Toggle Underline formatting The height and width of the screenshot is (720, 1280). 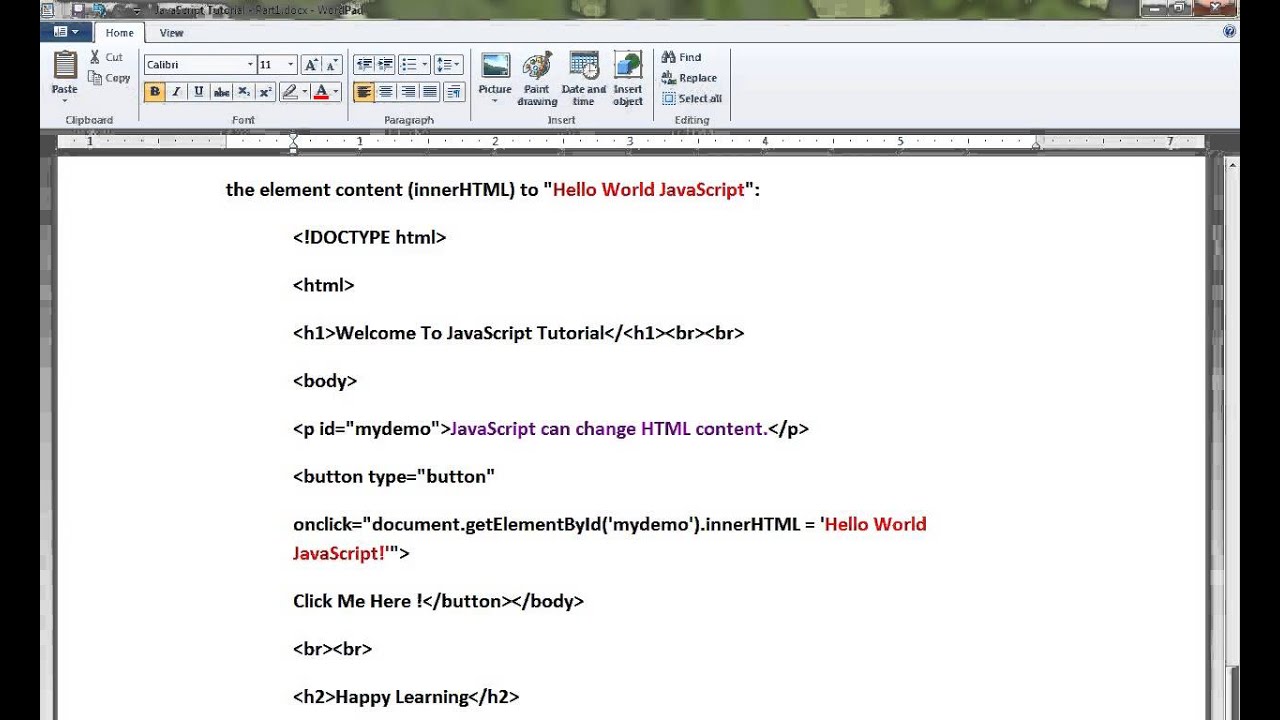(x=198, y=92)
